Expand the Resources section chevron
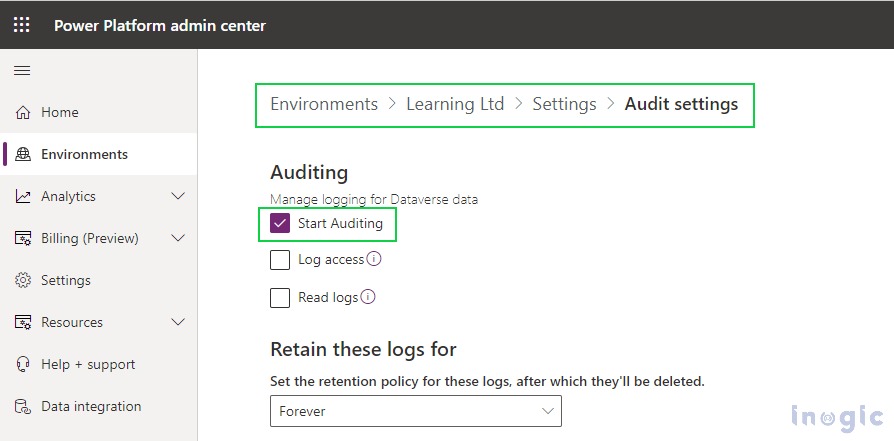Viewport: 894px width, 441px height. click(x=178, y=323)
